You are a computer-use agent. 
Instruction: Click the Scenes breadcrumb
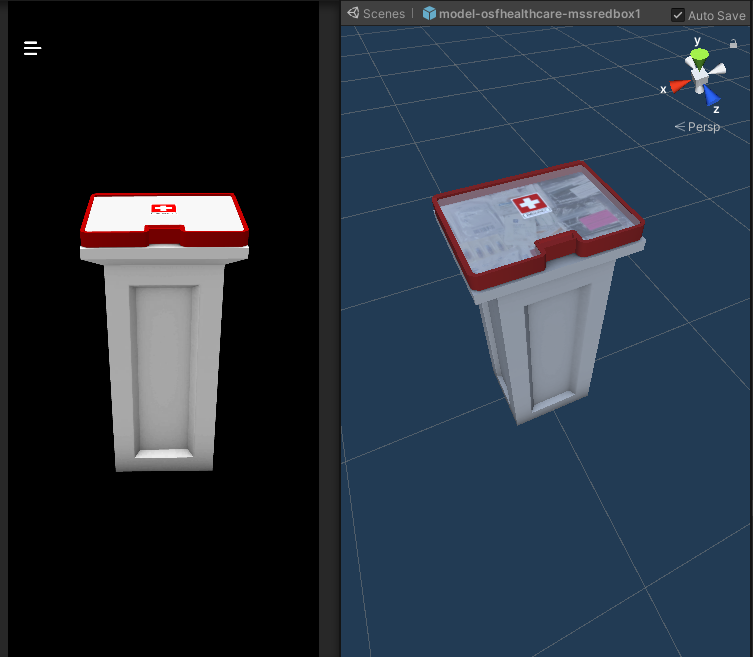tap(376, 13)
